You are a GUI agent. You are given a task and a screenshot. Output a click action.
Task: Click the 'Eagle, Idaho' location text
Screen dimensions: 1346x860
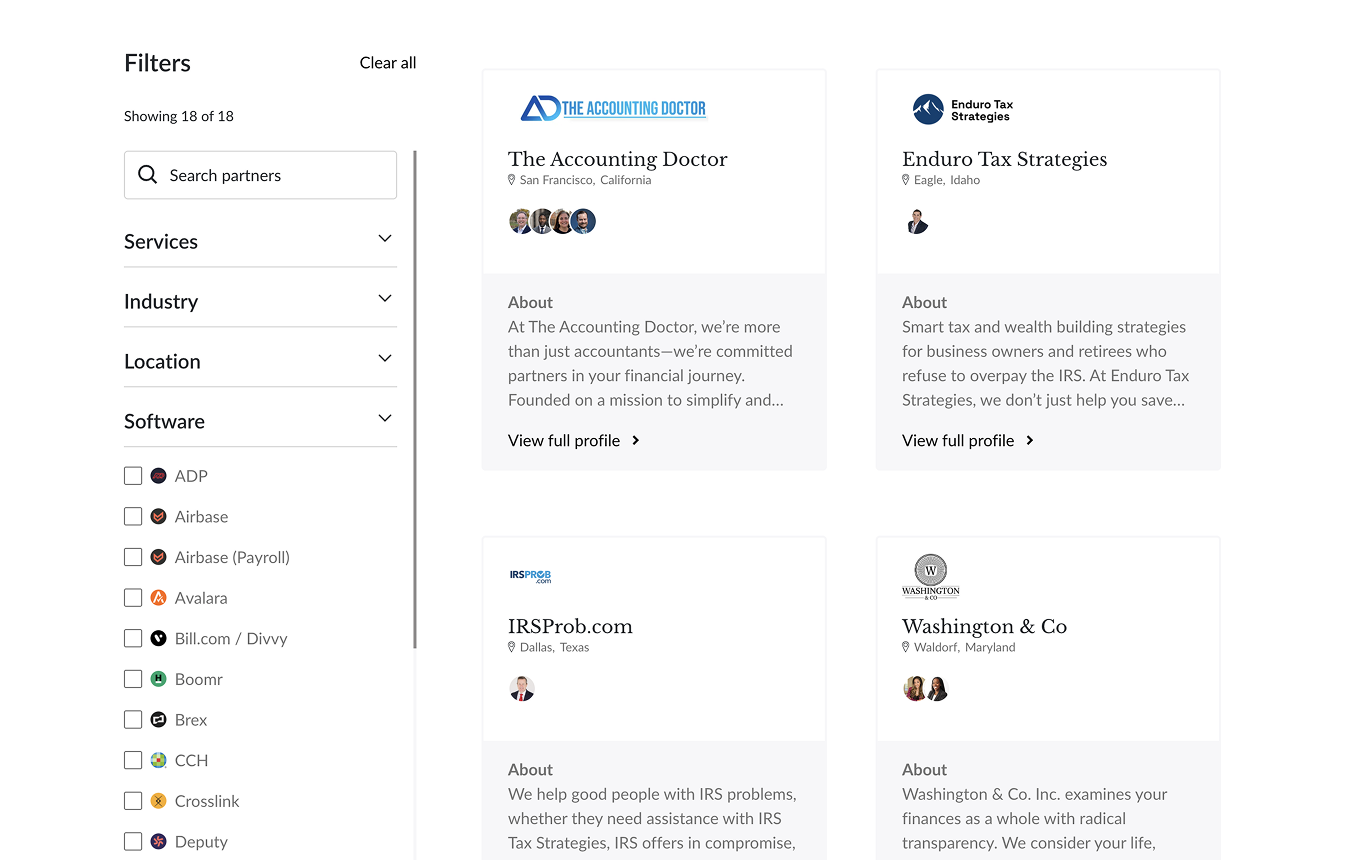[x=947, y=180]
